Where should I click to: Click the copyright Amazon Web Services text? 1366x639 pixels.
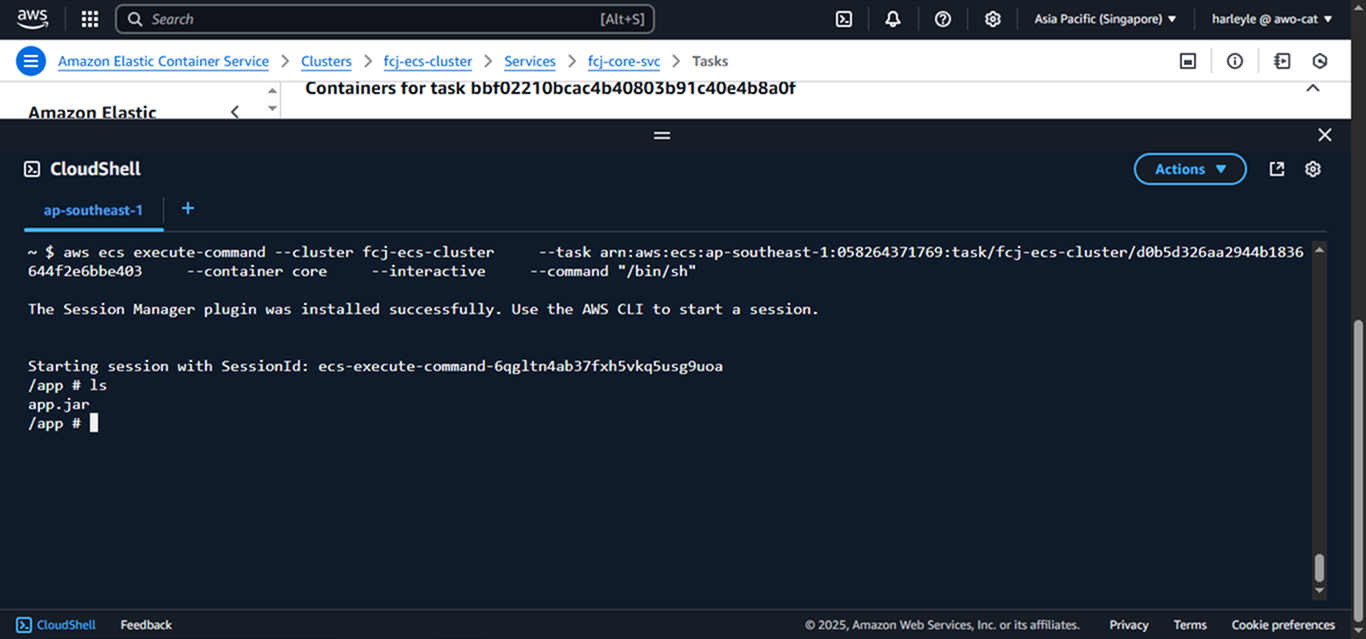coord(942,625)
